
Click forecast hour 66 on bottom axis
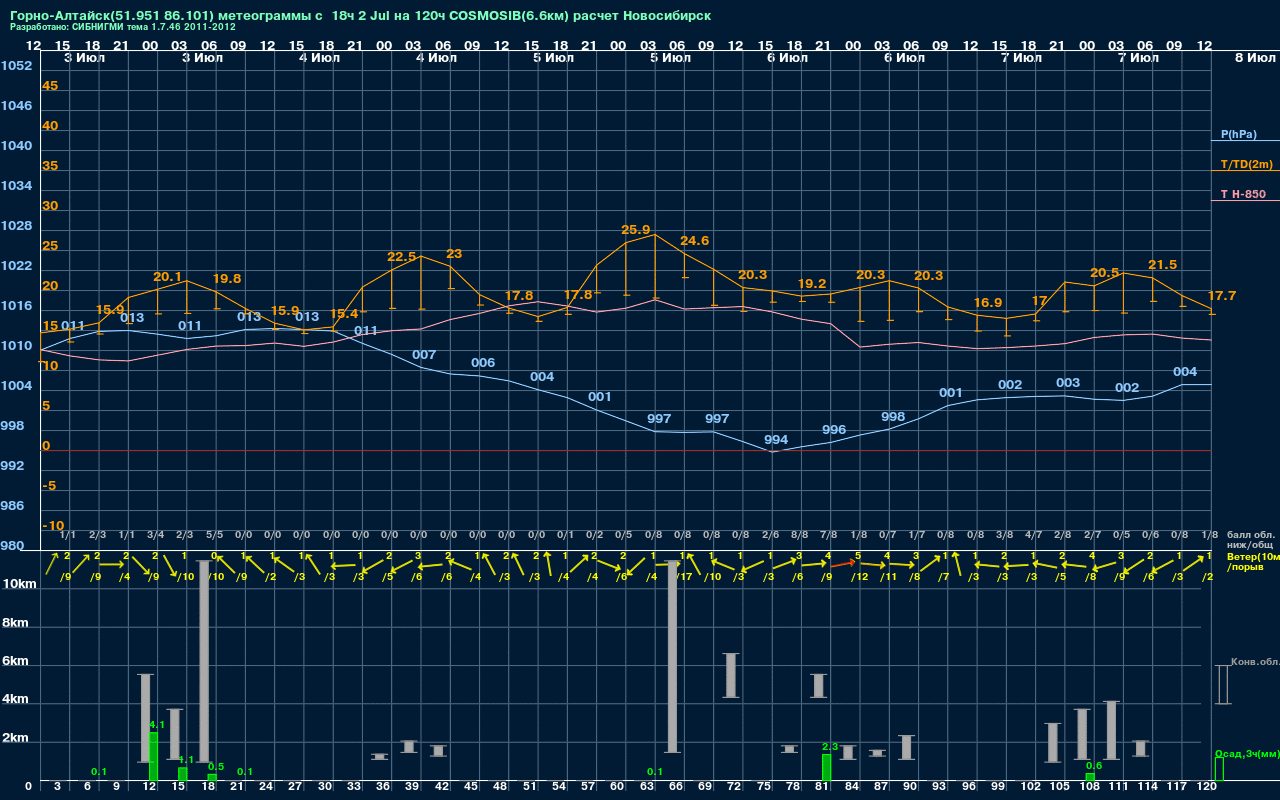click(x=675, y=788)
